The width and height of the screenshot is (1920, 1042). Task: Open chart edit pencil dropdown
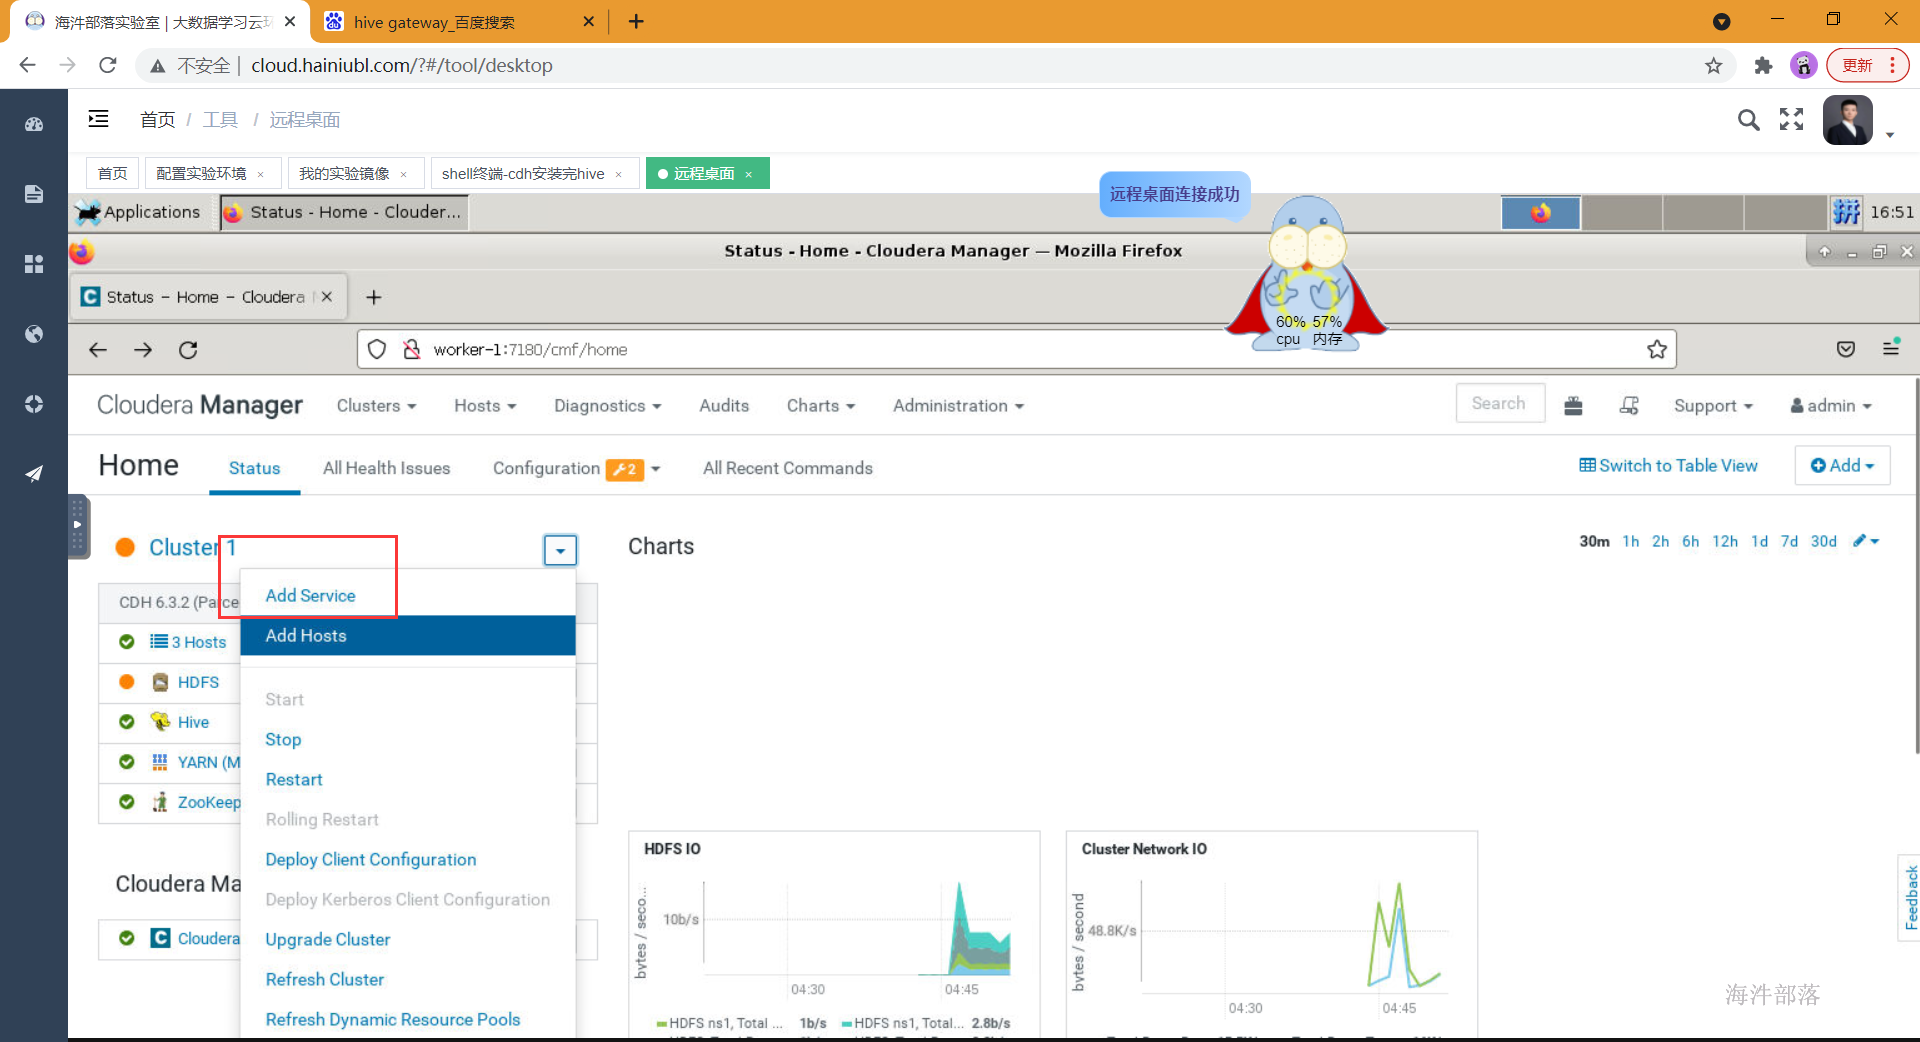(1866, 541)
